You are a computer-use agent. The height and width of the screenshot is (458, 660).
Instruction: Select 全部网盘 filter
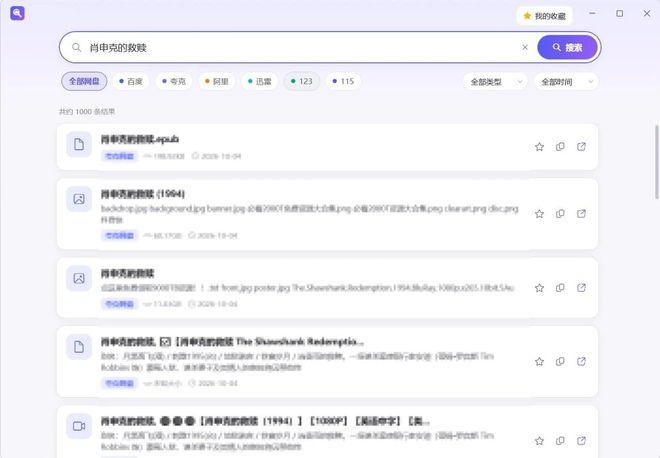pos(84,81)
